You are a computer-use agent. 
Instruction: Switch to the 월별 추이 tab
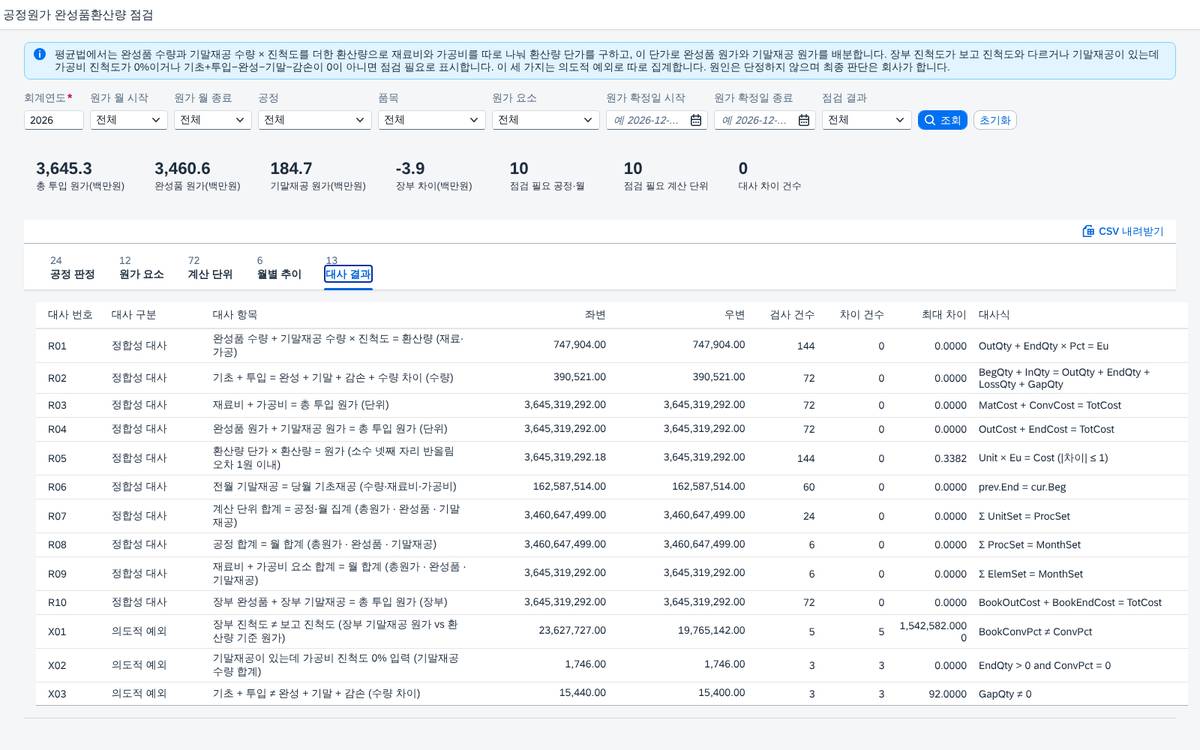[x=279, y=268]
